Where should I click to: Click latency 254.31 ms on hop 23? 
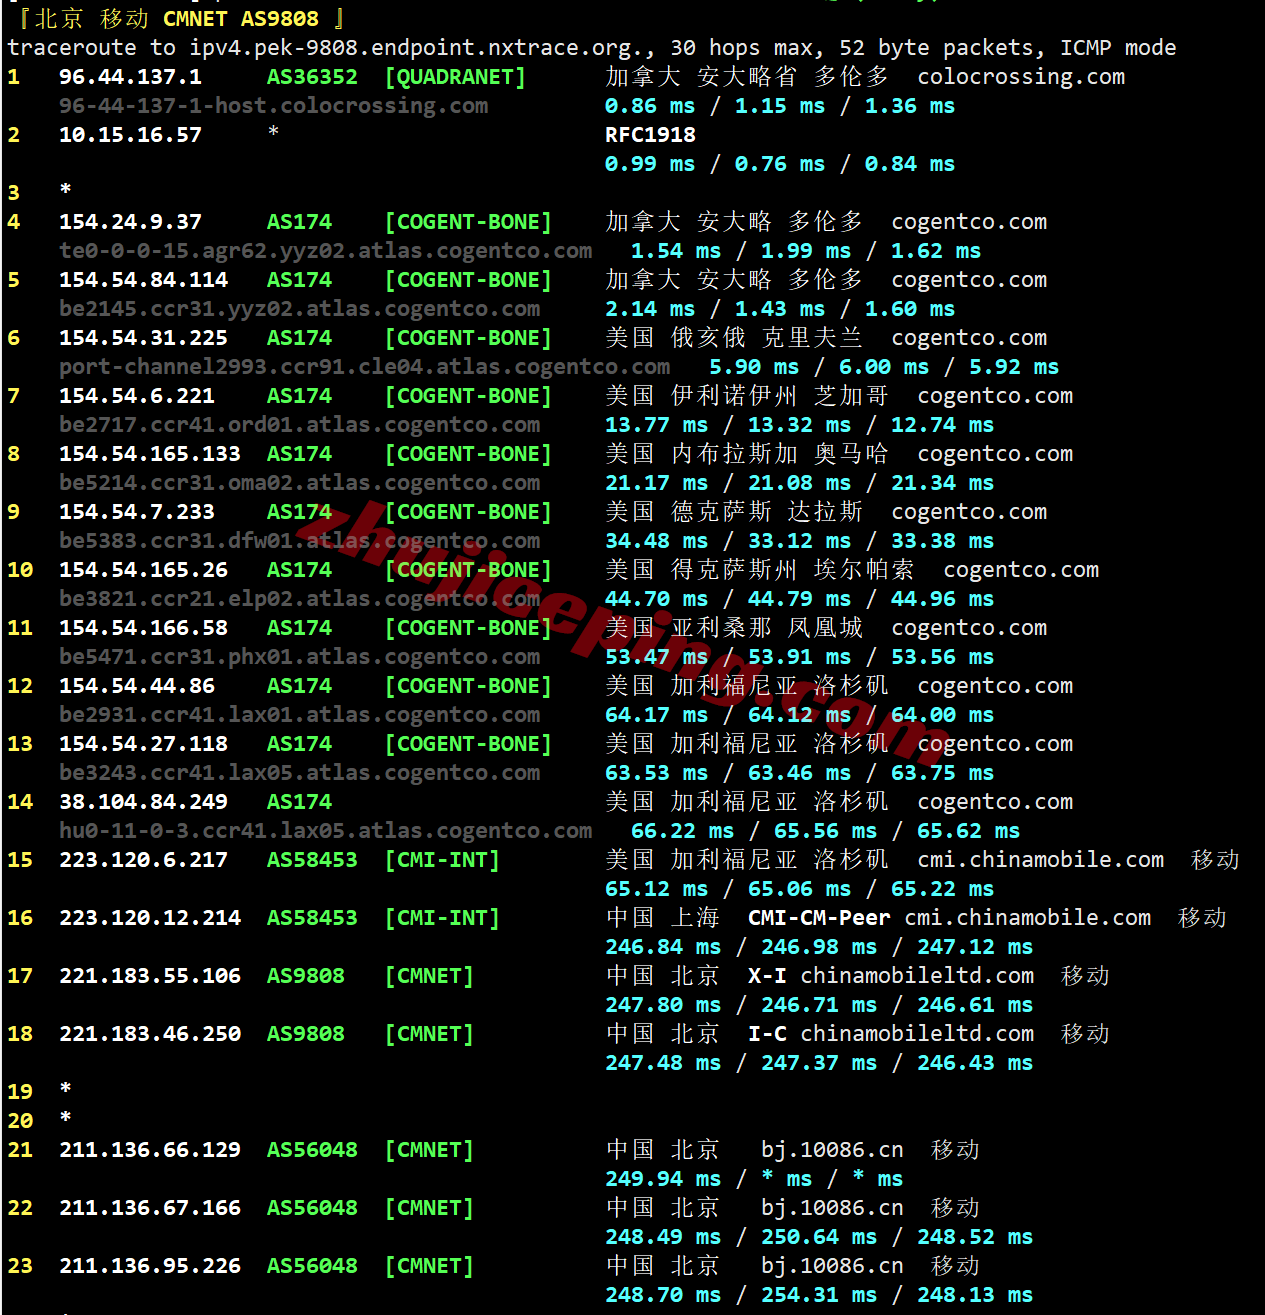pyautogui.click(x=819, y=1295)
